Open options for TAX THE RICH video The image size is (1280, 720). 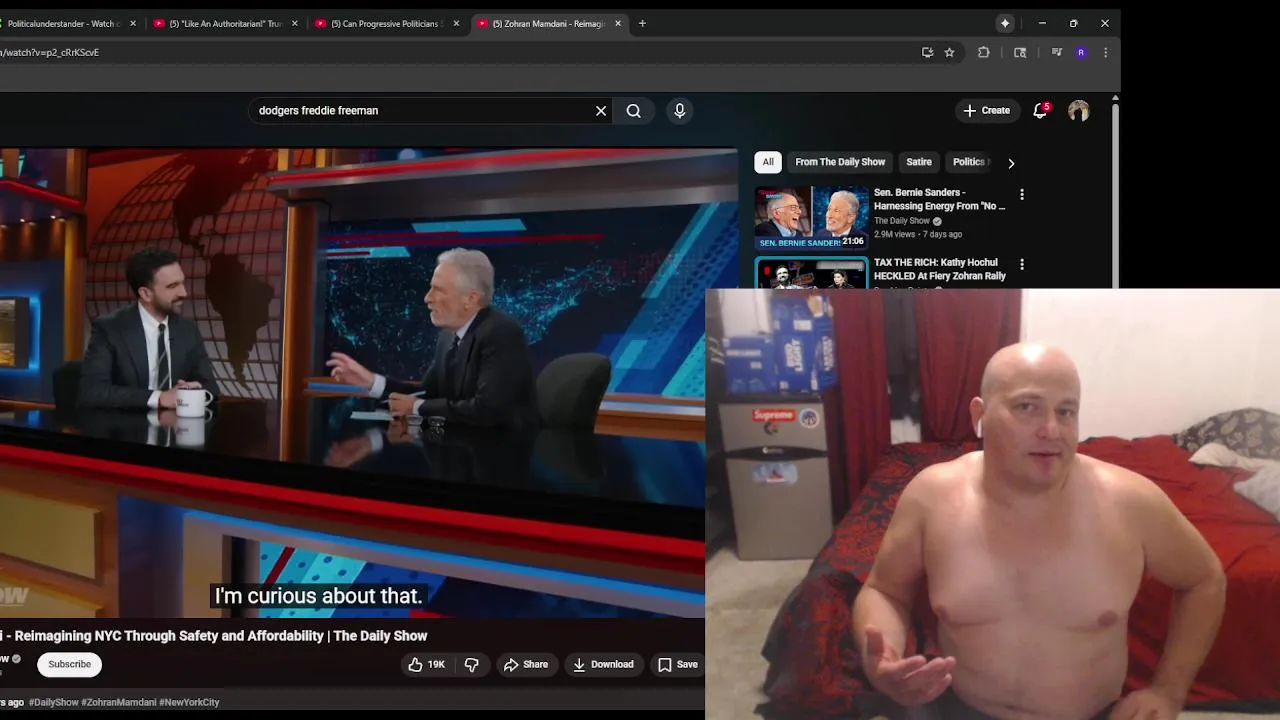(1022, 265)
